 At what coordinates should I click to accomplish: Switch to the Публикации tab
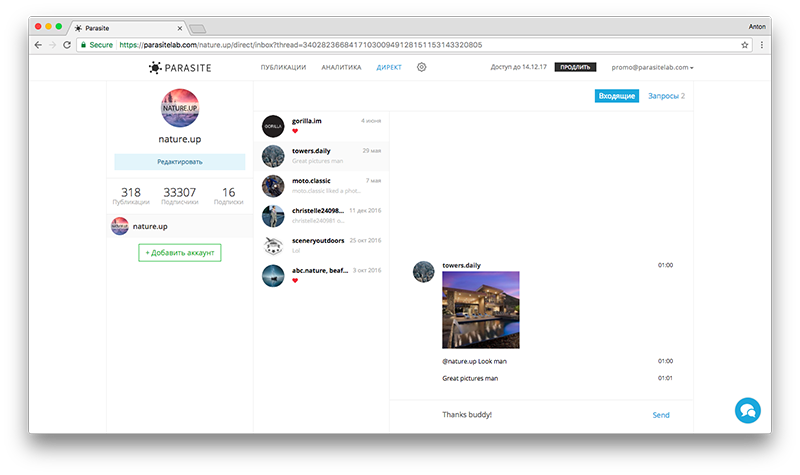[x=282, y=67]
